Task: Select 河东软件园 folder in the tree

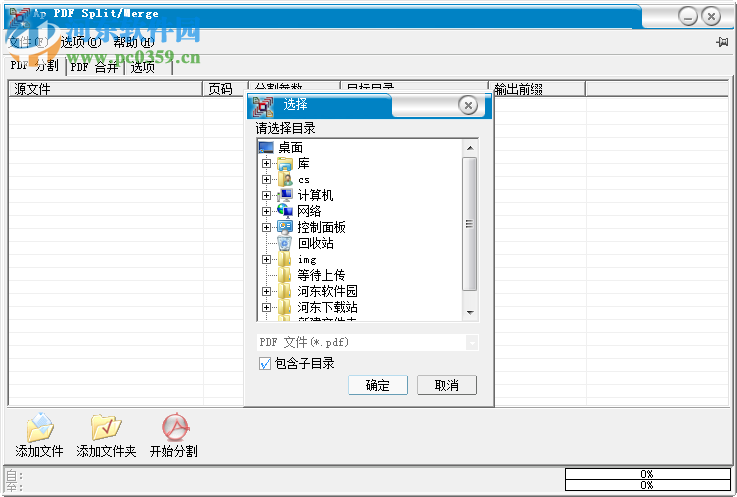Action: [328, 291]
